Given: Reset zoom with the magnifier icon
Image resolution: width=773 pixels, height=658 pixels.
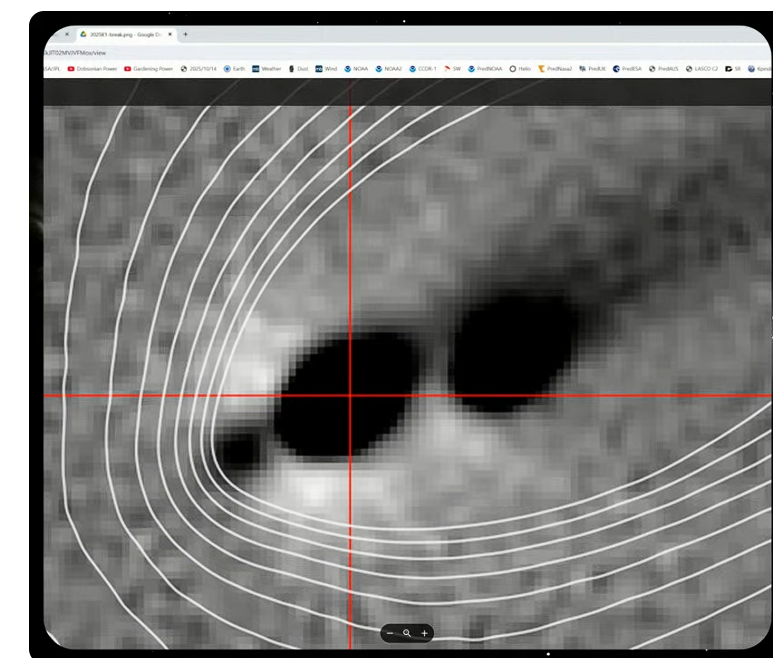Looking at the screenshot, I should coord(407,633).
